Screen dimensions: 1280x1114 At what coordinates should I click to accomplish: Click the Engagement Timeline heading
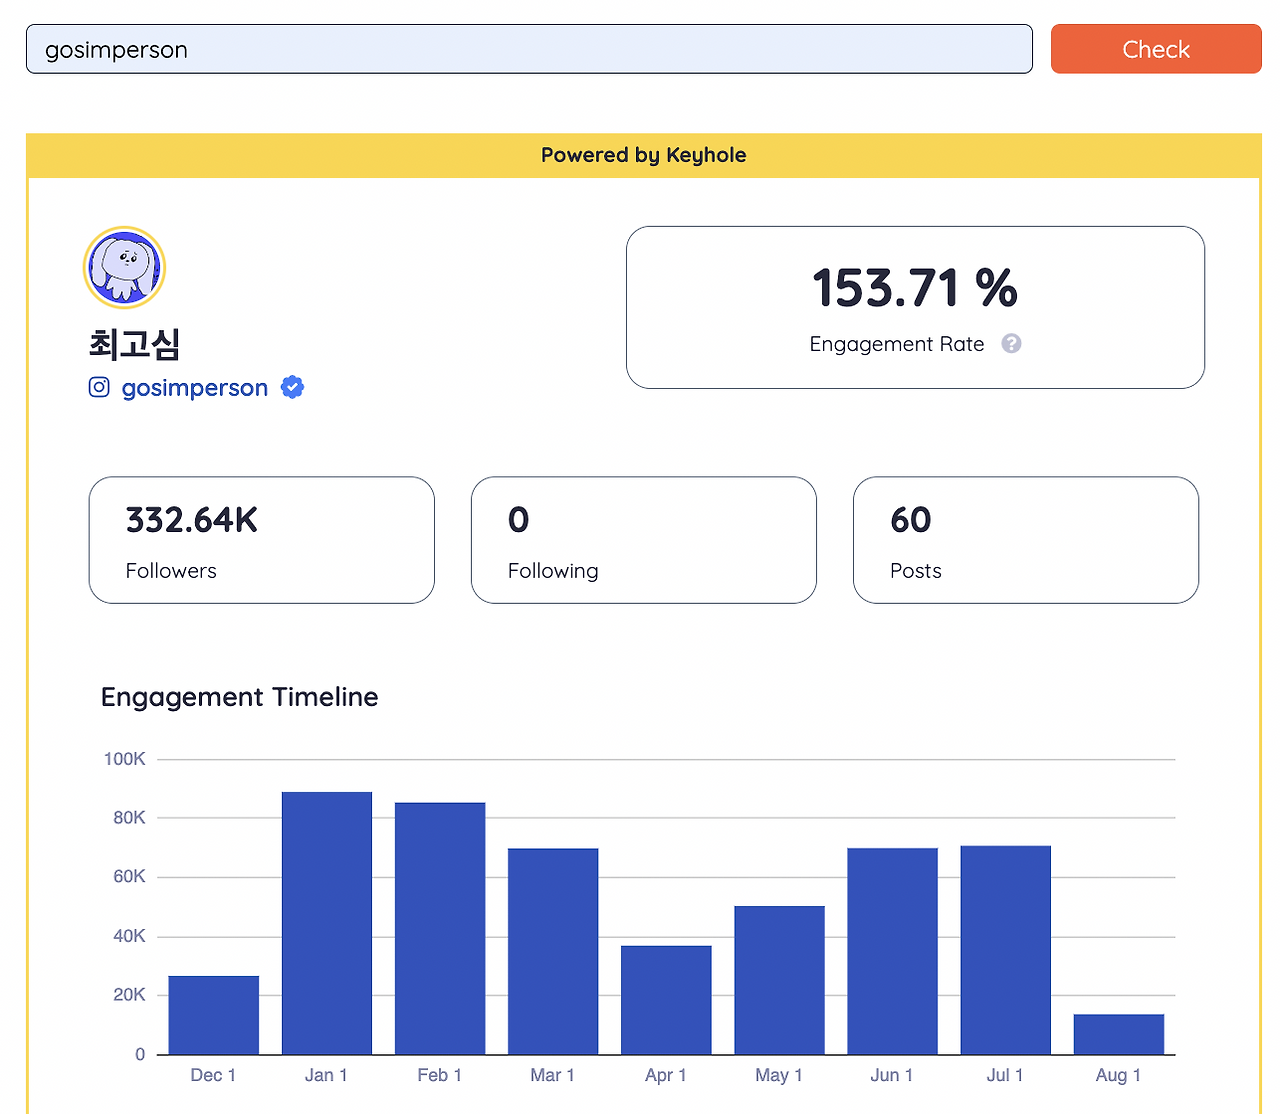tap(240, 697)
